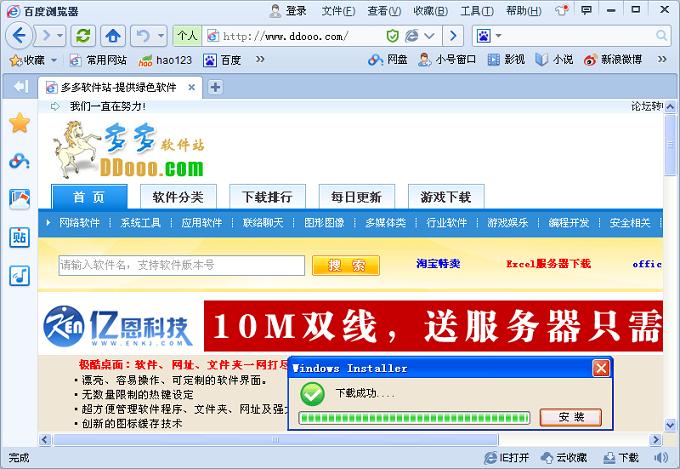This screenshot has height=469, width=680.
Task: Open the 淘宝特卖 link
Action: point(438,263)
